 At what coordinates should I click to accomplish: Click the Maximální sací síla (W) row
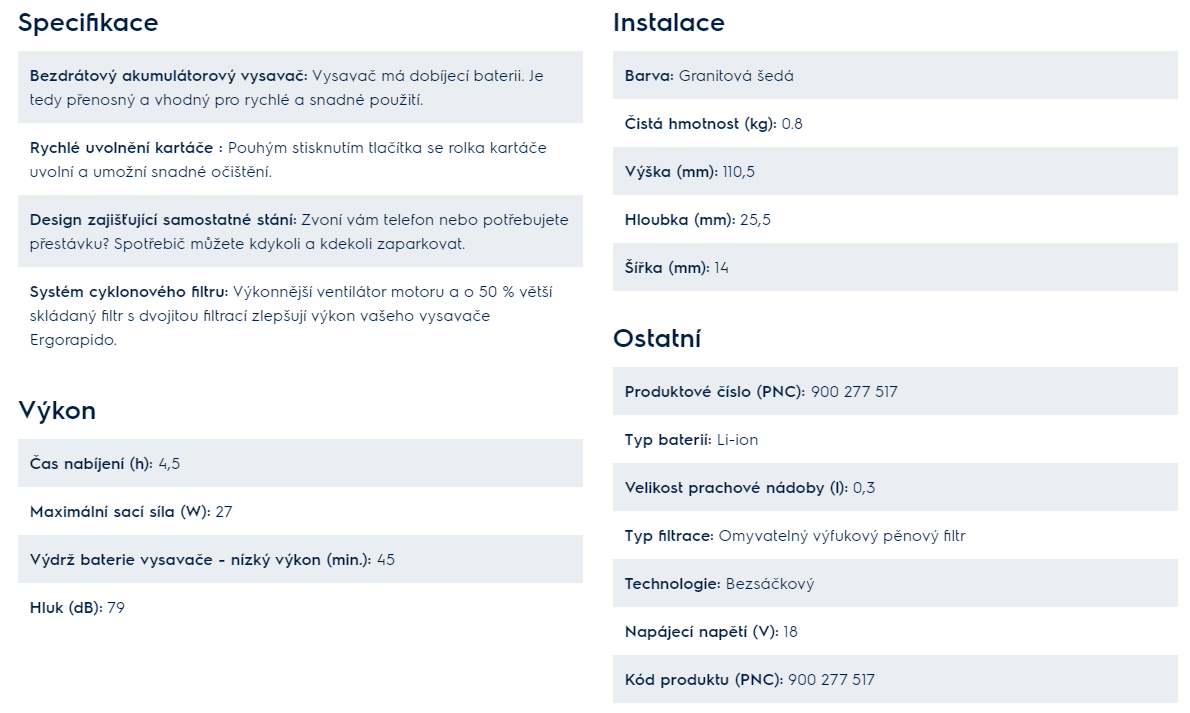tap(301, 511)
